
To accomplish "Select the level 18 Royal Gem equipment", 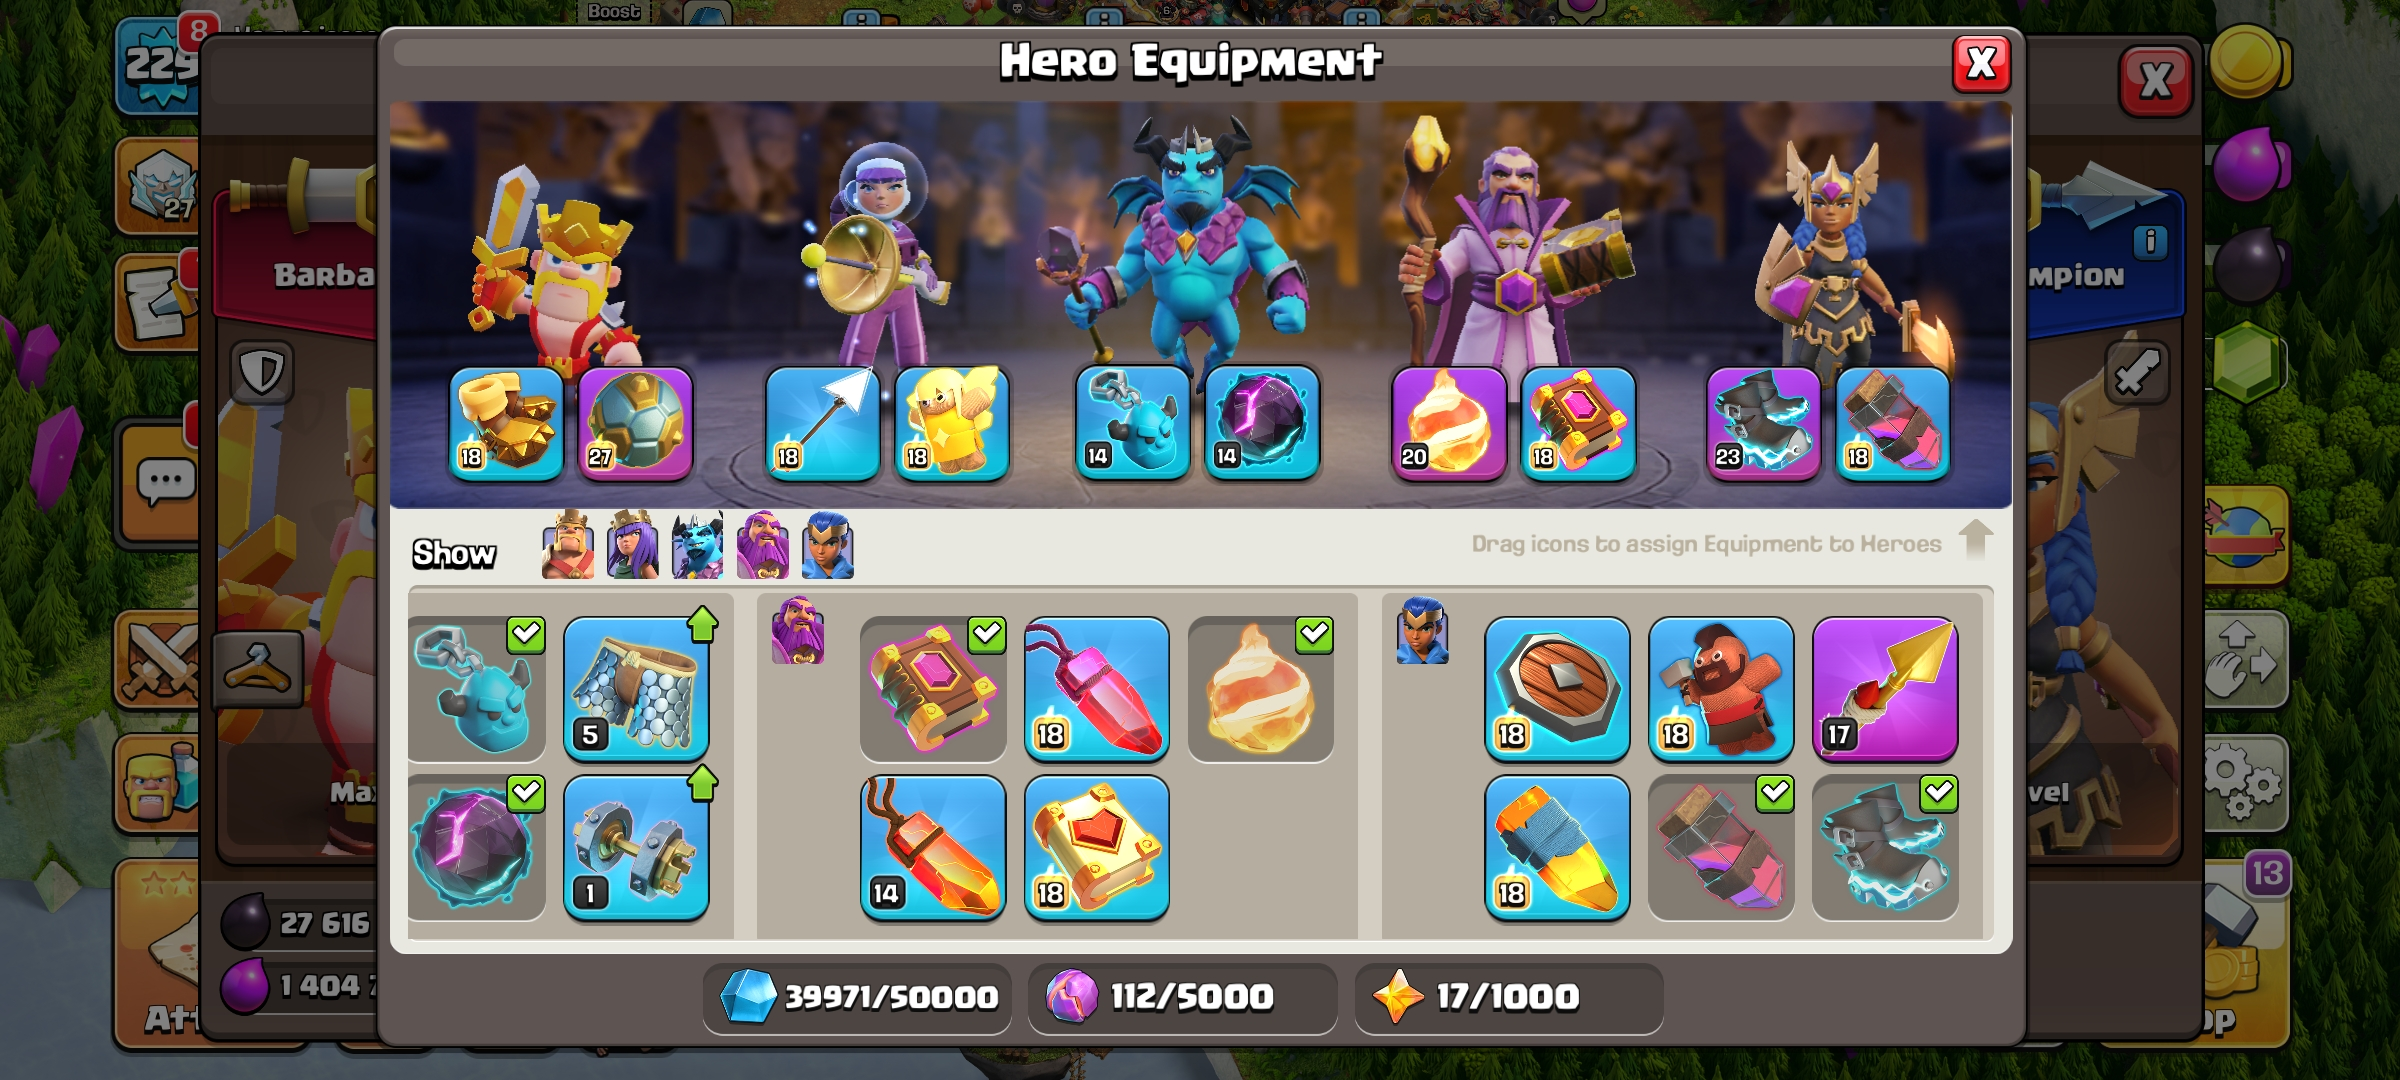I will coord(1097,689).
